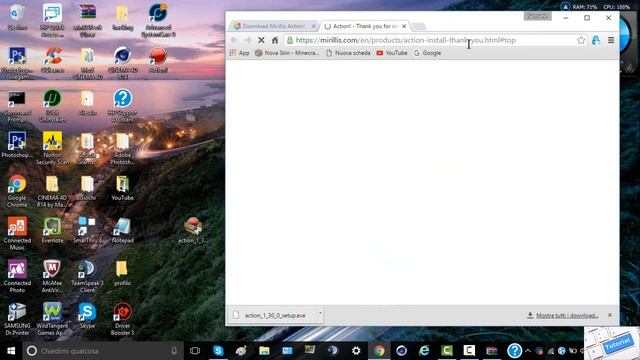This screenshot has width=640, height=360.
Task: Open the Nuova scheda bookmark
Action: pos(348,53)
